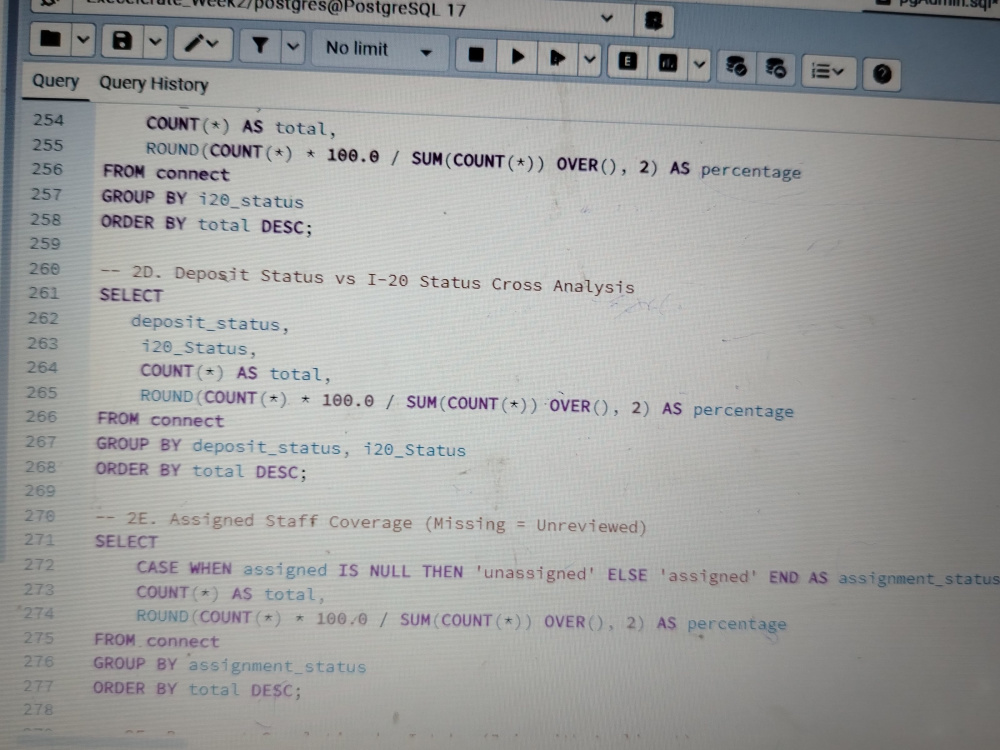Click line number 270 in gutter
This screenshot has height=750, width=1000.
tap(40, 515)
